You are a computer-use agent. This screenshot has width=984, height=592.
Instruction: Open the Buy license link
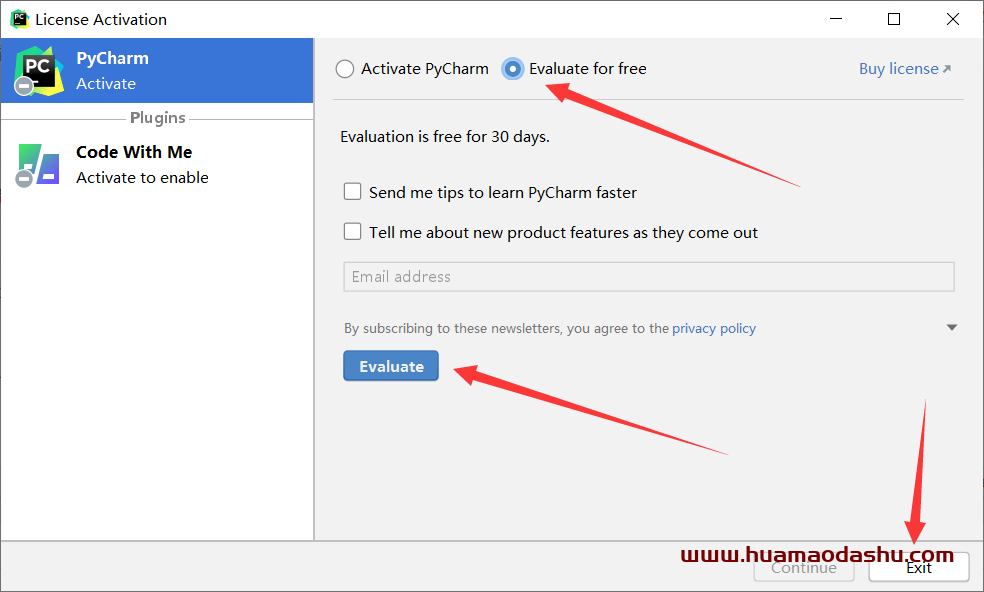coord(905,68)
